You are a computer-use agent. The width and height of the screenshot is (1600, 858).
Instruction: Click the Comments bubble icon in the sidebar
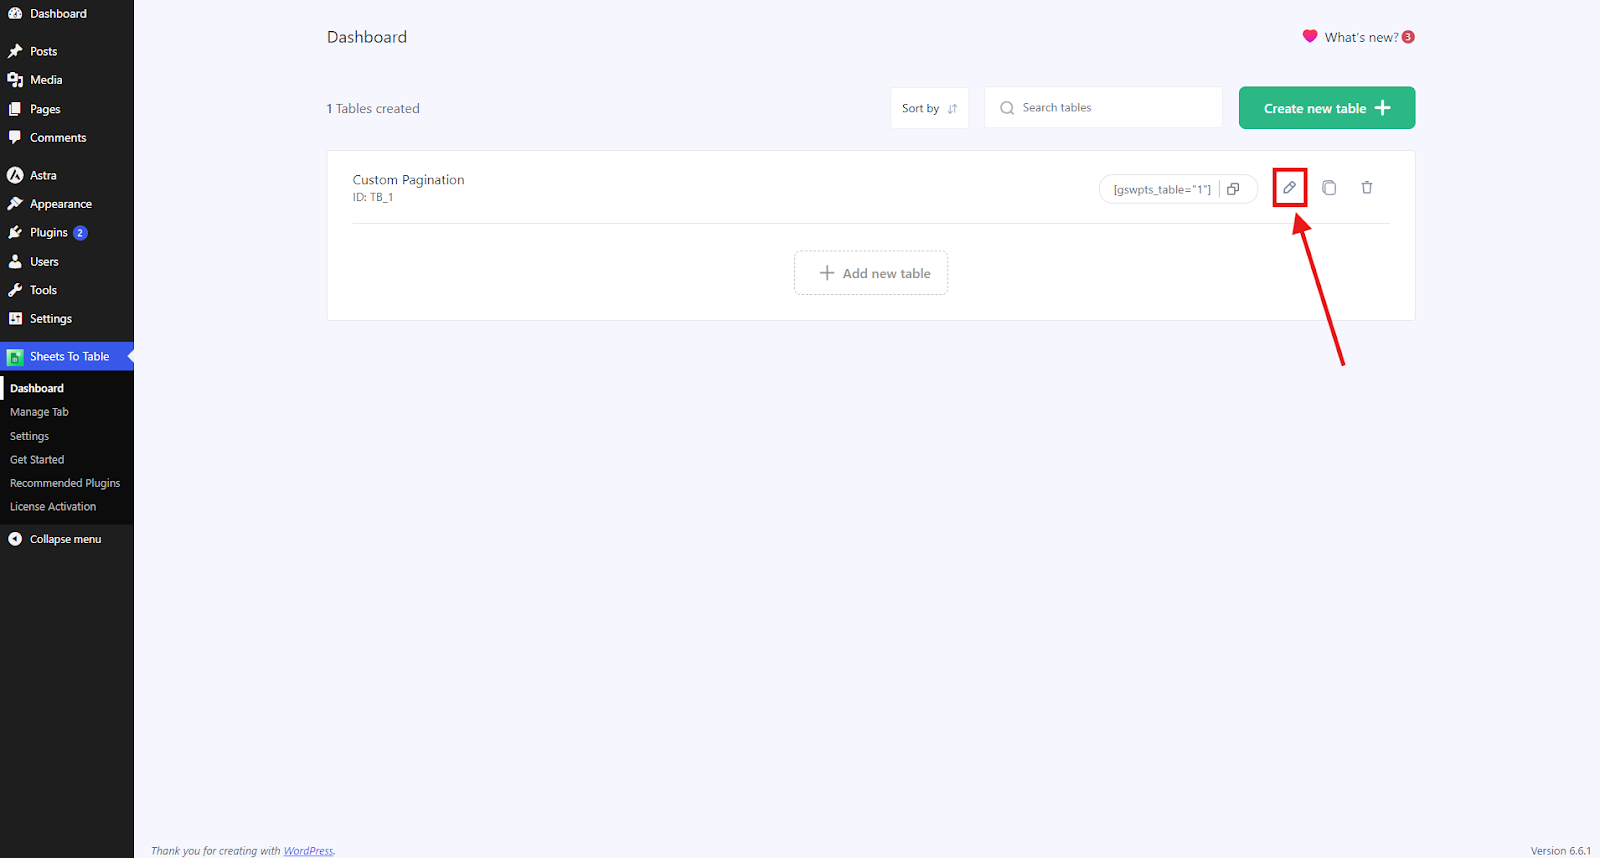[x=15, y=137]
